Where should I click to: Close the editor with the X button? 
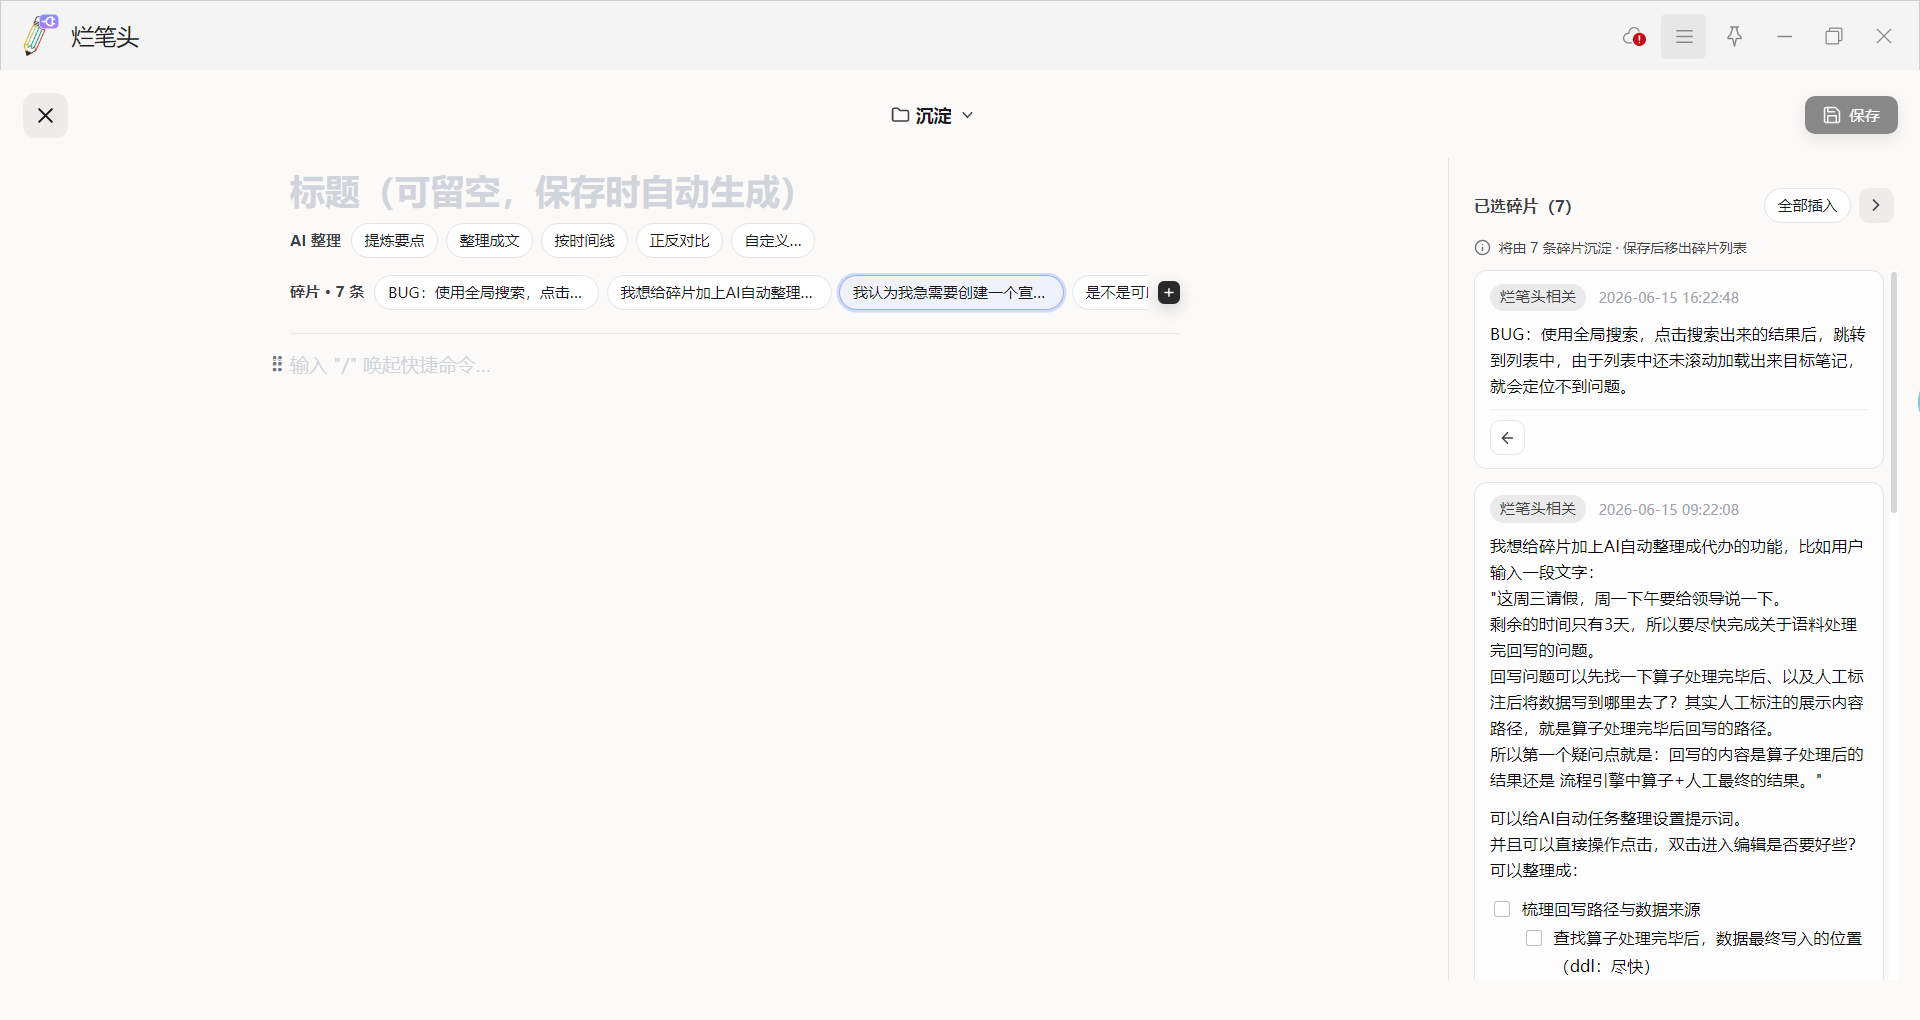46,116
